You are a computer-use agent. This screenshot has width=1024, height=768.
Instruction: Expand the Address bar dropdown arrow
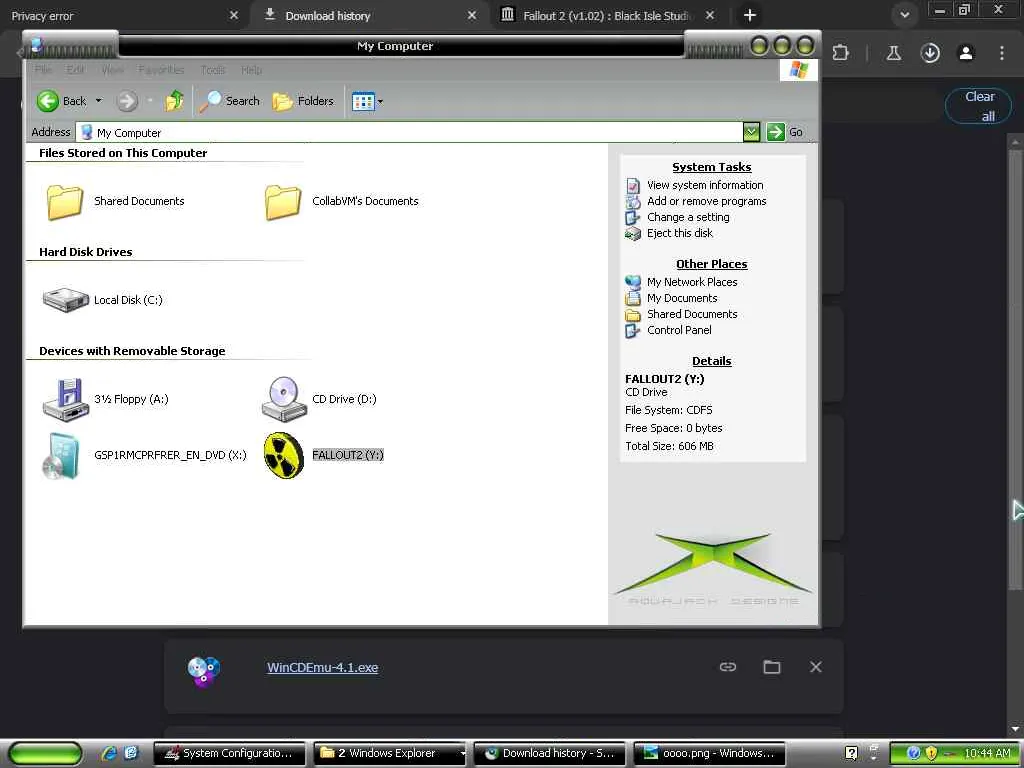pyautogui.click(x=751, y=132)
